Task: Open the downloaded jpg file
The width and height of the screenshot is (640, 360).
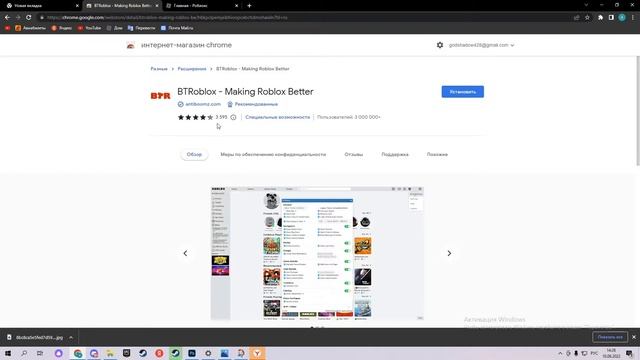Action: click(x=39, y=338)
